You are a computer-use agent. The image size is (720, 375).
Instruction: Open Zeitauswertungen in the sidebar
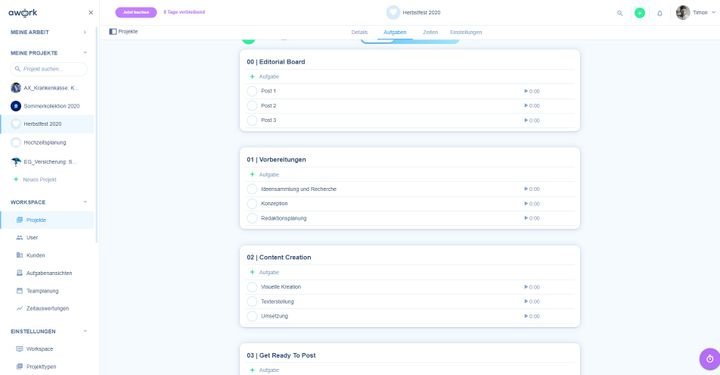point(48,309)
